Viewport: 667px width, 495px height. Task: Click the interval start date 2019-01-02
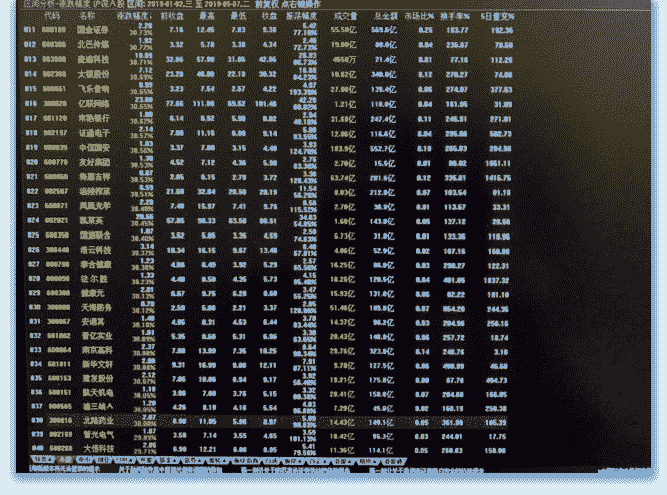[x=166, y=4]
